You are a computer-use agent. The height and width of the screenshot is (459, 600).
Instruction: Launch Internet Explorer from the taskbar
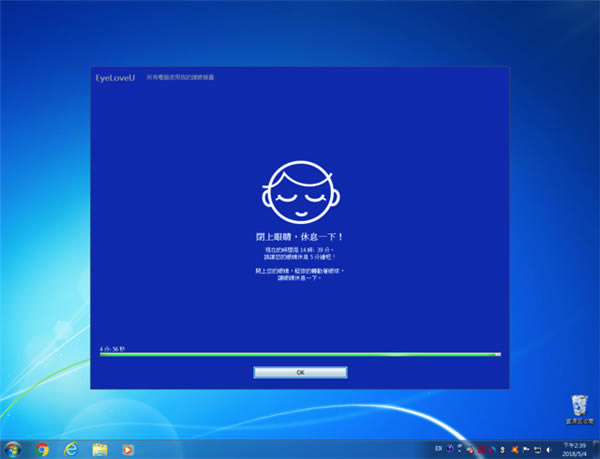pyautogui.click(x=71, y=449)
